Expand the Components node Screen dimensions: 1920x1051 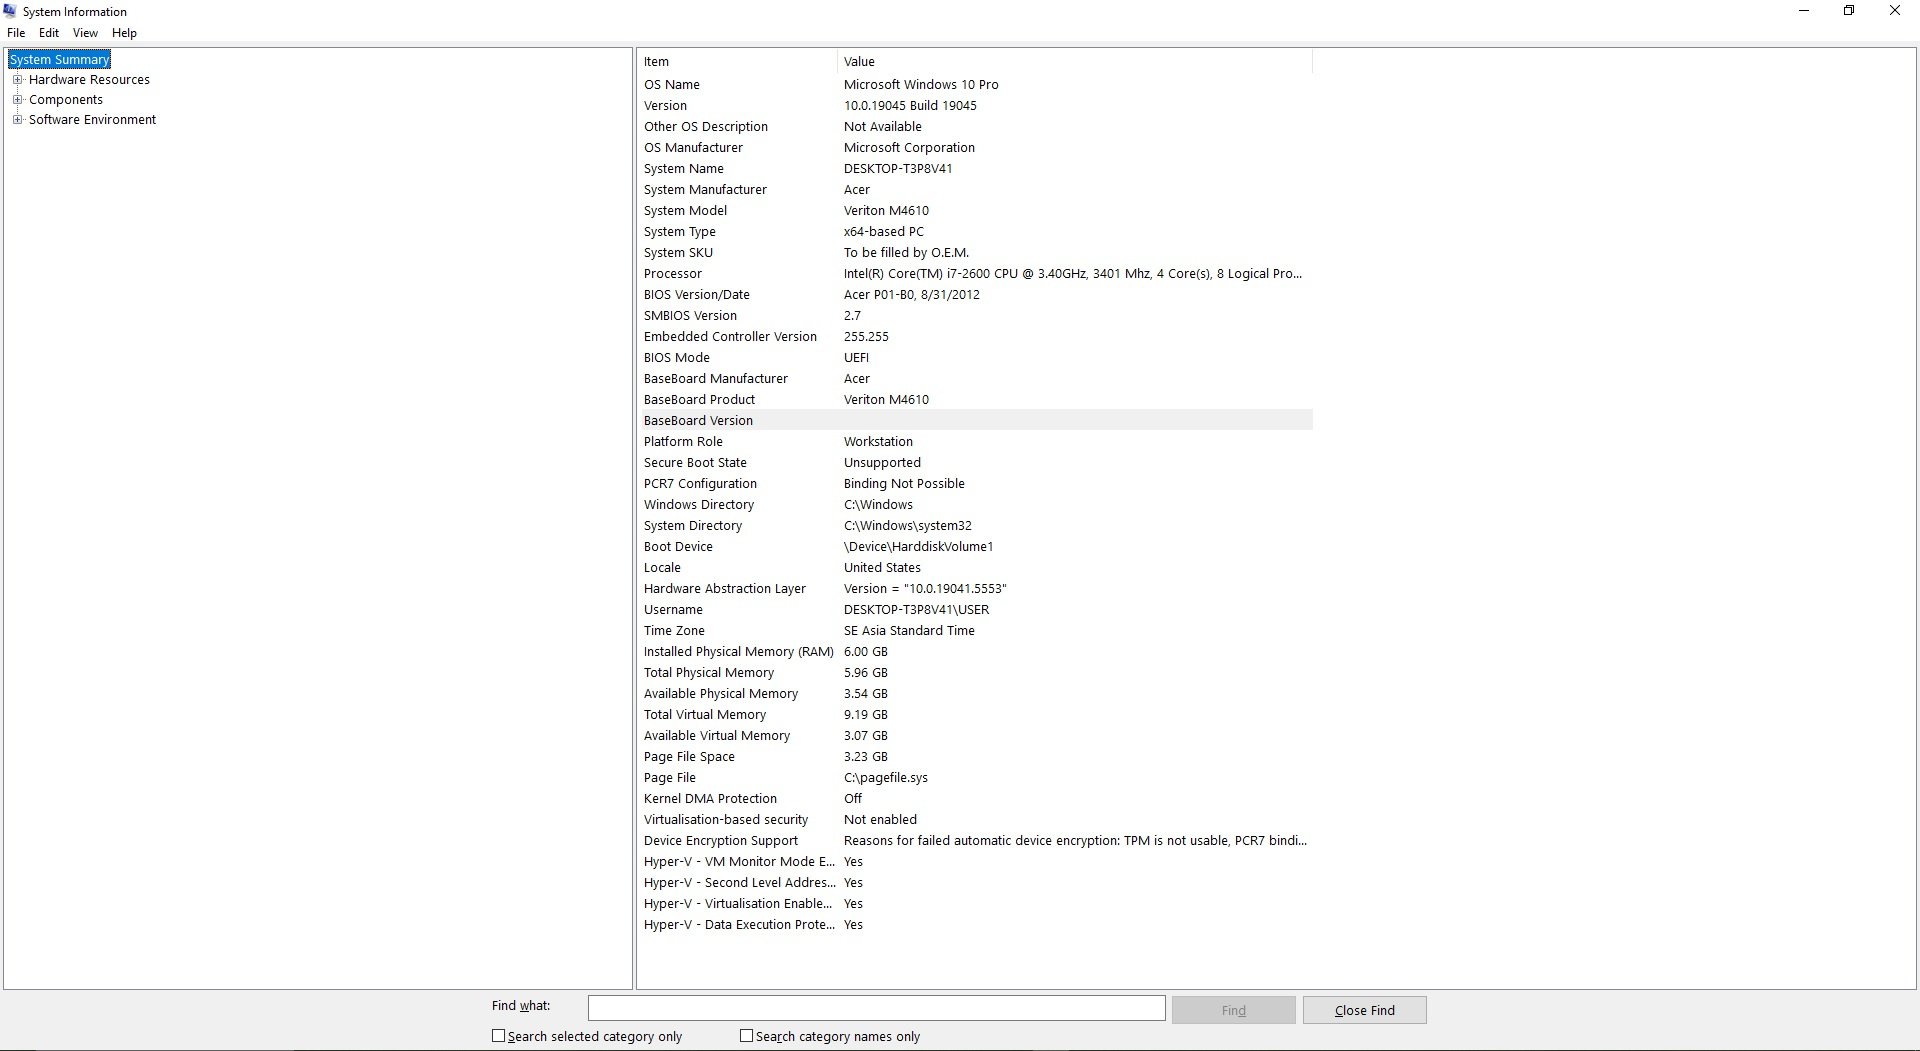coord(17,100)
